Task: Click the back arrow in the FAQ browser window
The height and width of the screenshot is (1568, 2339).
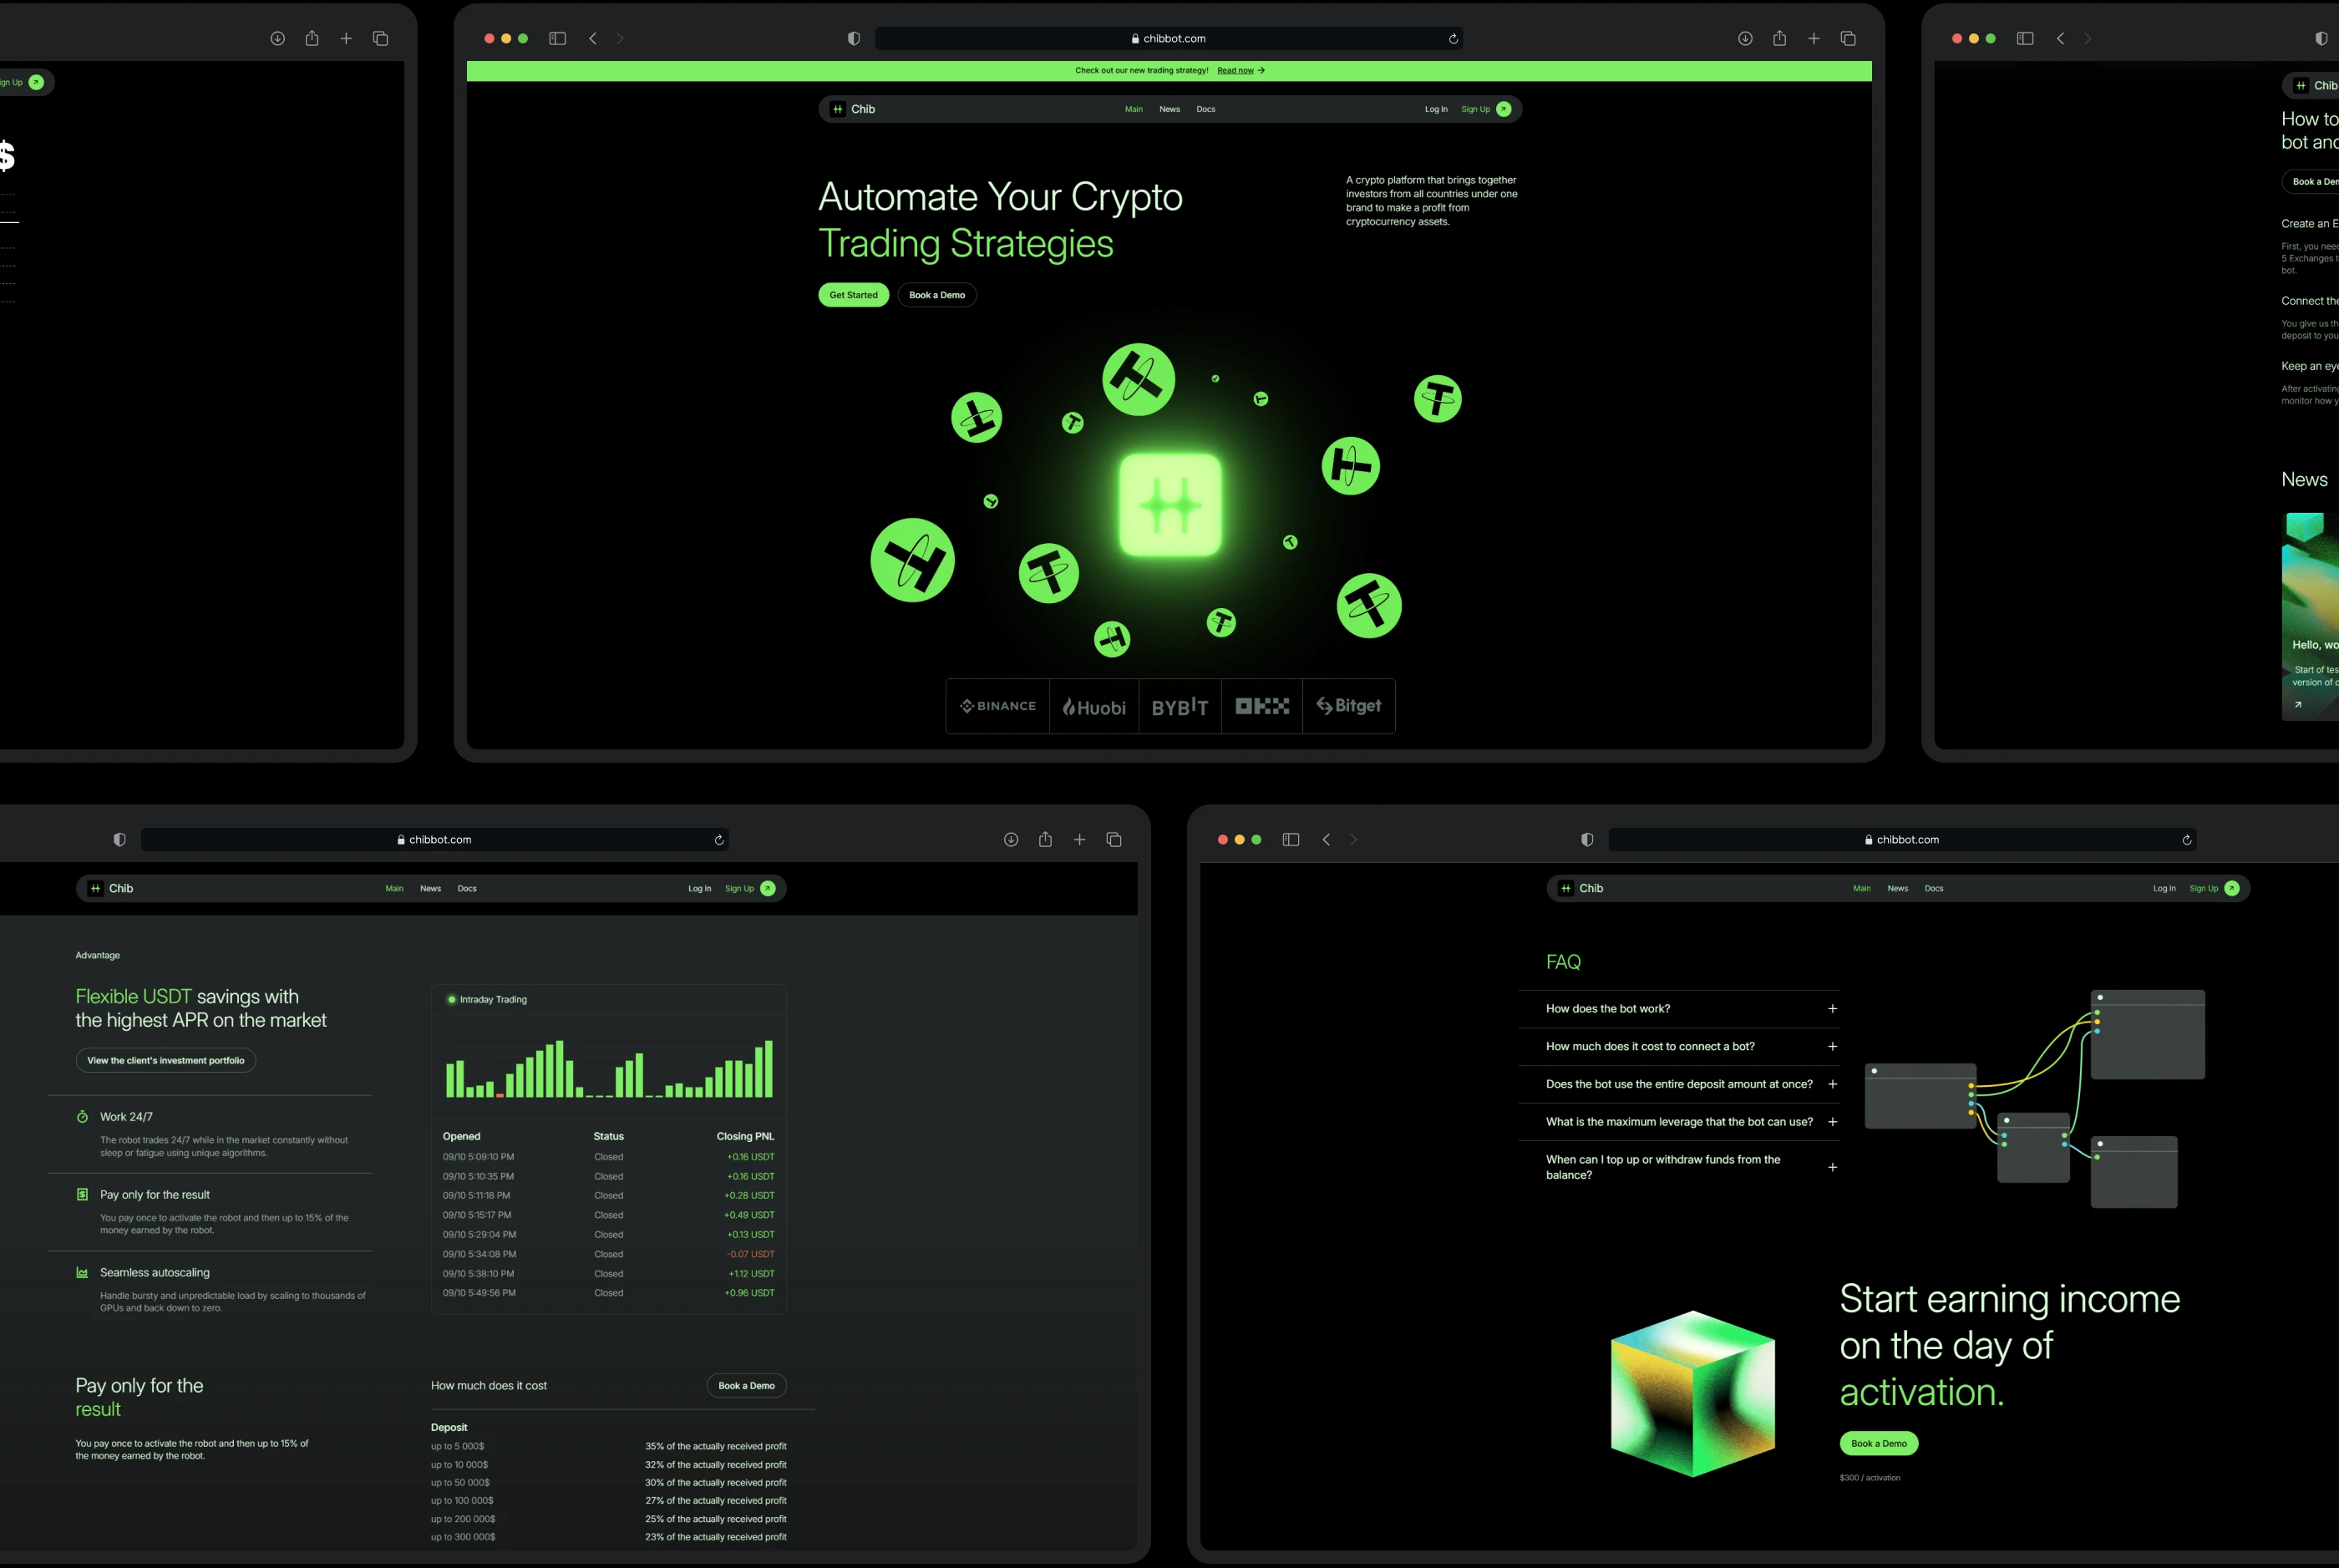Action: [1326, 840]
